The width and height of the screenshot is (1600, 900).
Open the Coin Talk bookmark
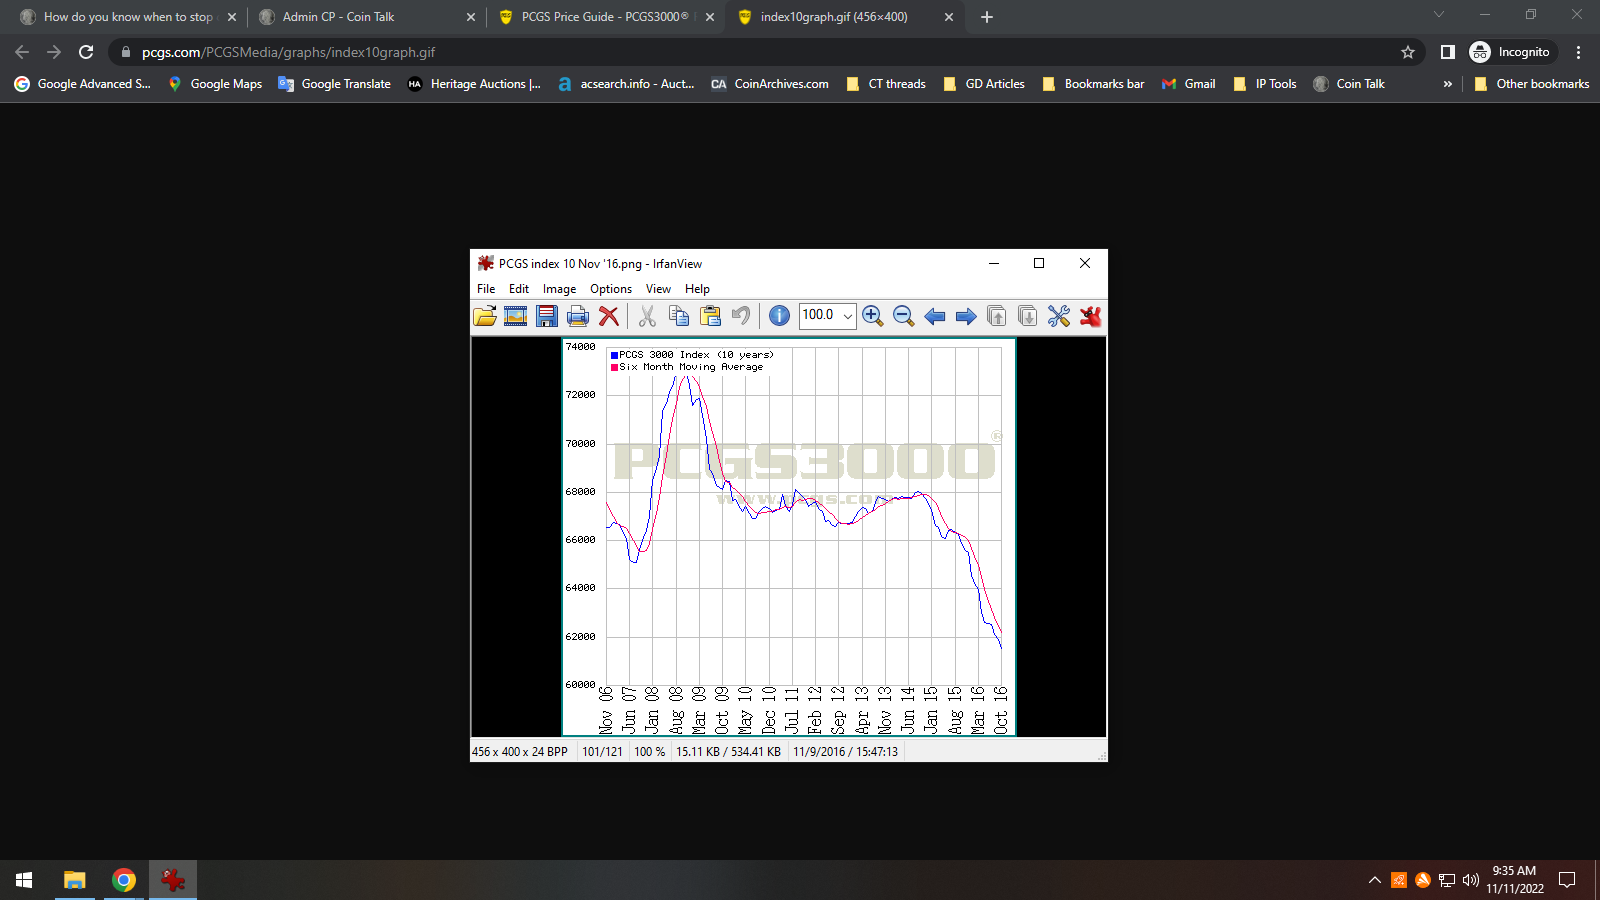click(x=1349, y=84)
